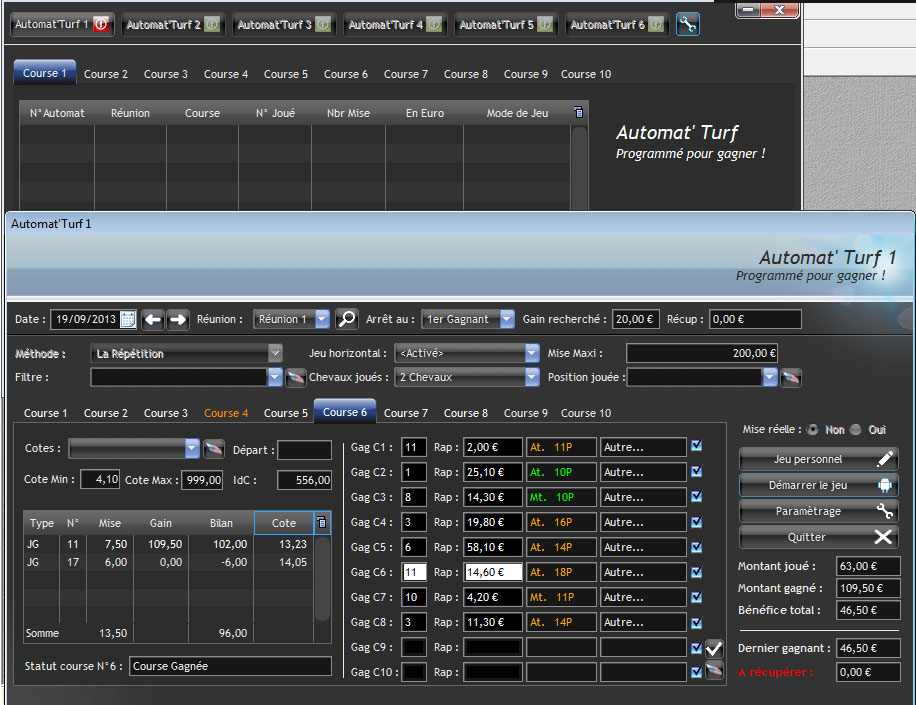Uncheck the Gag C1 checkbox
Viewport: 916px width, 705px height.
coord(697,446)
